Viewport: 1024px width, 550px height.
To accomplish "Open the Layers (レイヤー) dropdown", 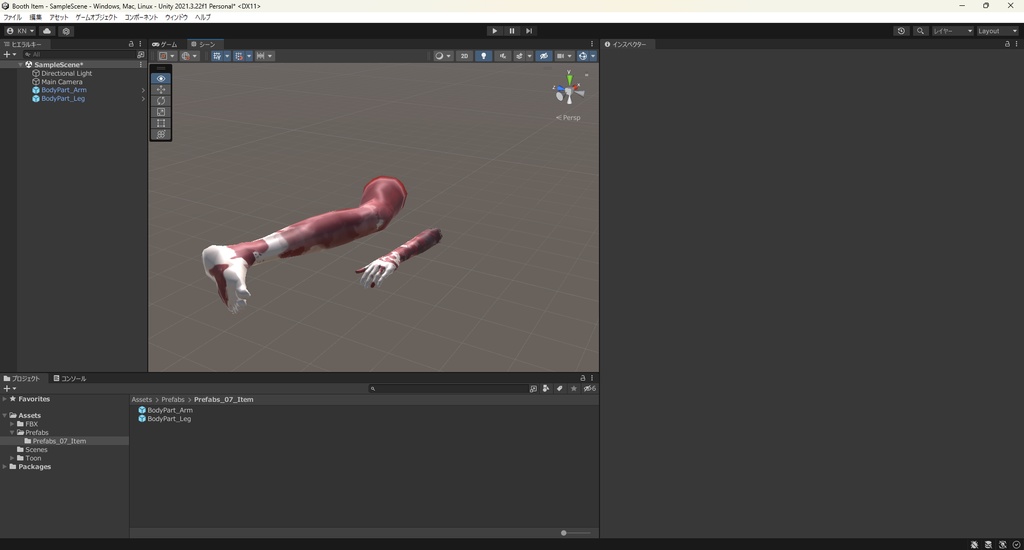I will tap(952, 31).
